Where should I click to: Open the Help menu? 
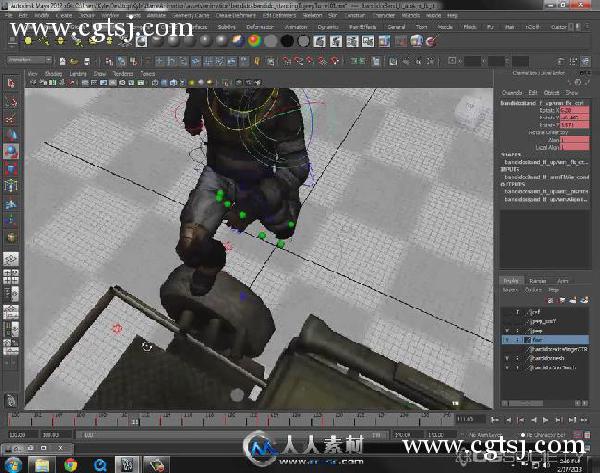(452, 16)
